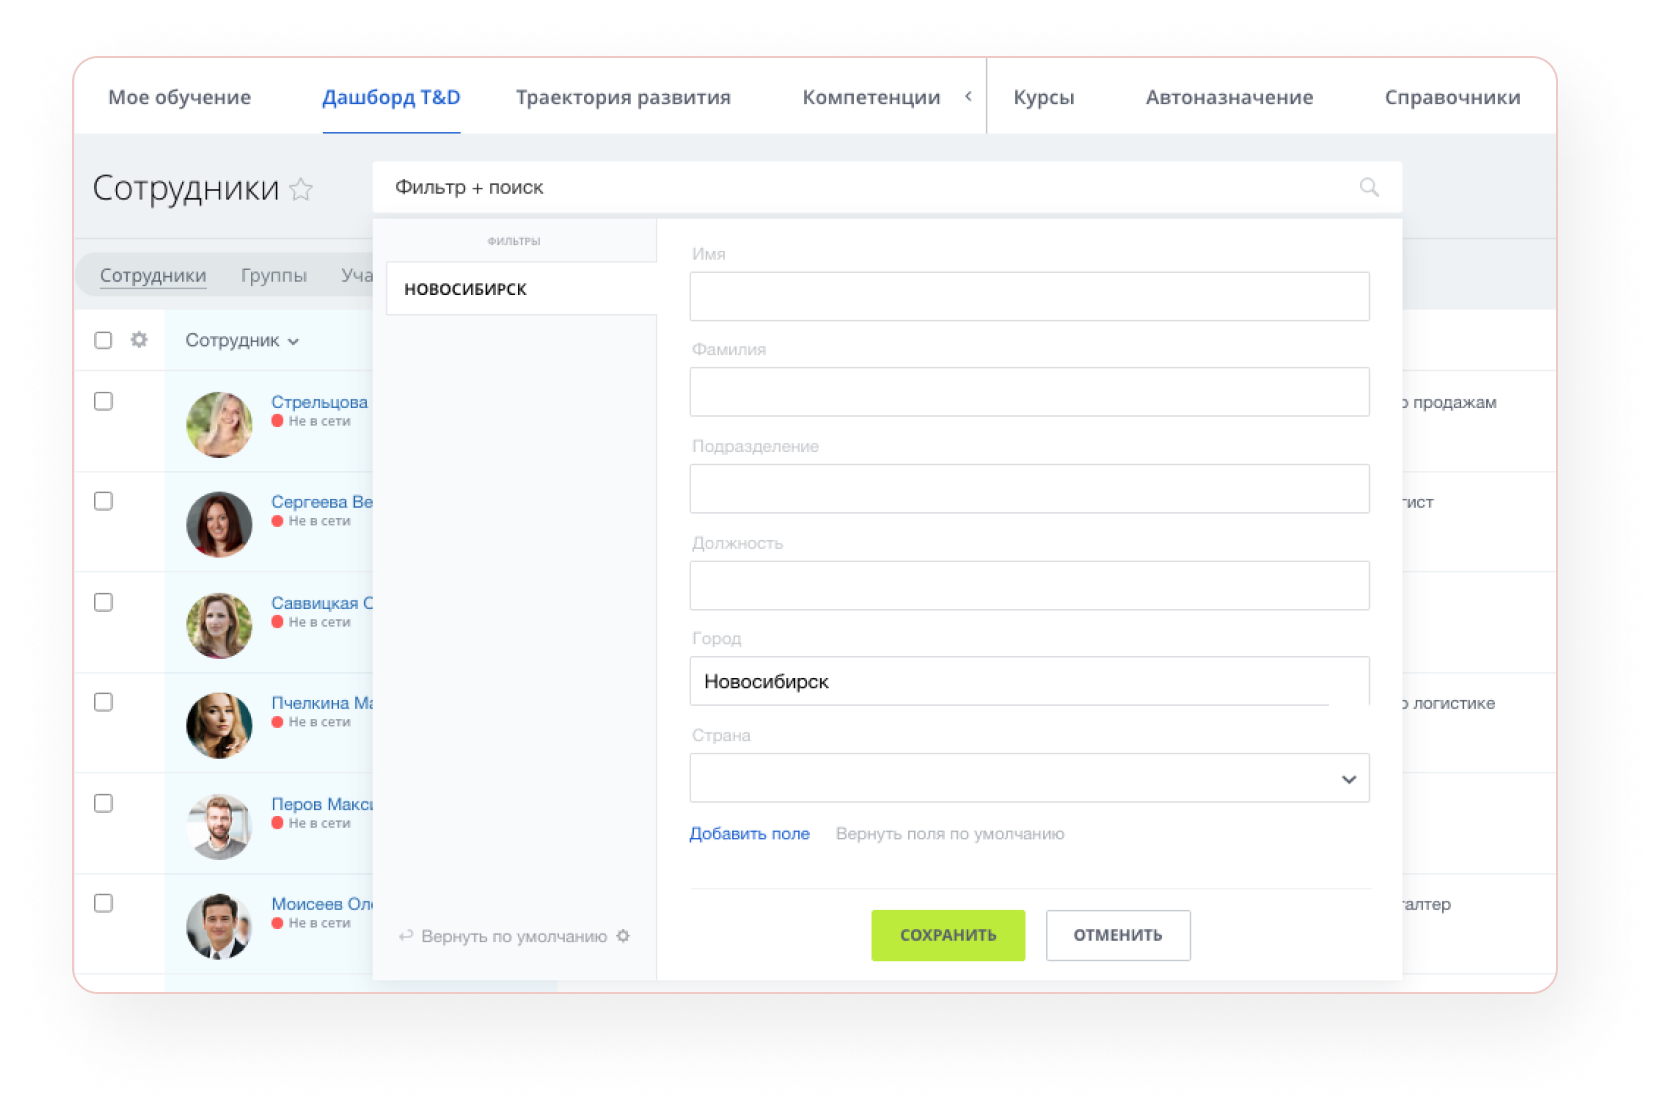Sort by clicking the Сотрудник column chevron
Image resolution: width=1666 pixels, height=1118 pixels.
295,341
